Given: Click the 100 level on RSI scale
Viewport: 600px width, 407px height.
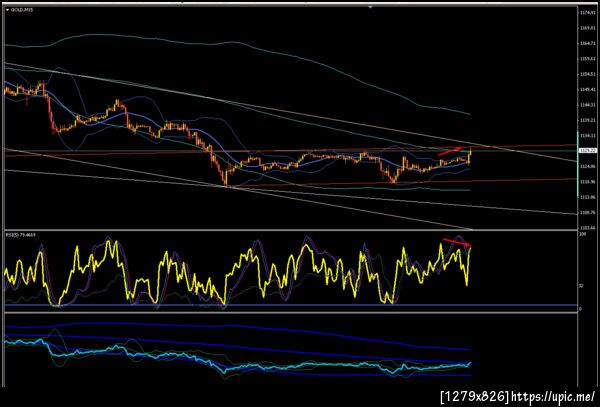Looking at the screenshot, I should click(x=583, y=234).
